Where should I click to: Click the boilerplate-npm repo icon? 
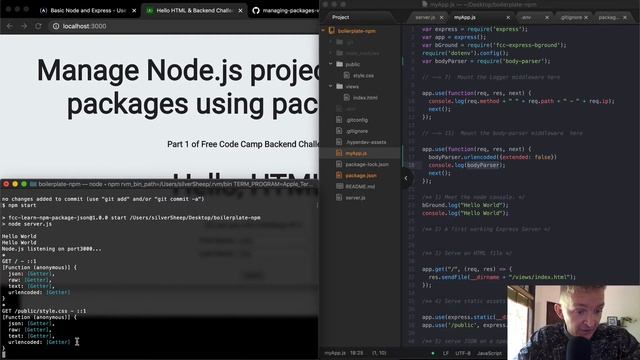tap(331, 31)
